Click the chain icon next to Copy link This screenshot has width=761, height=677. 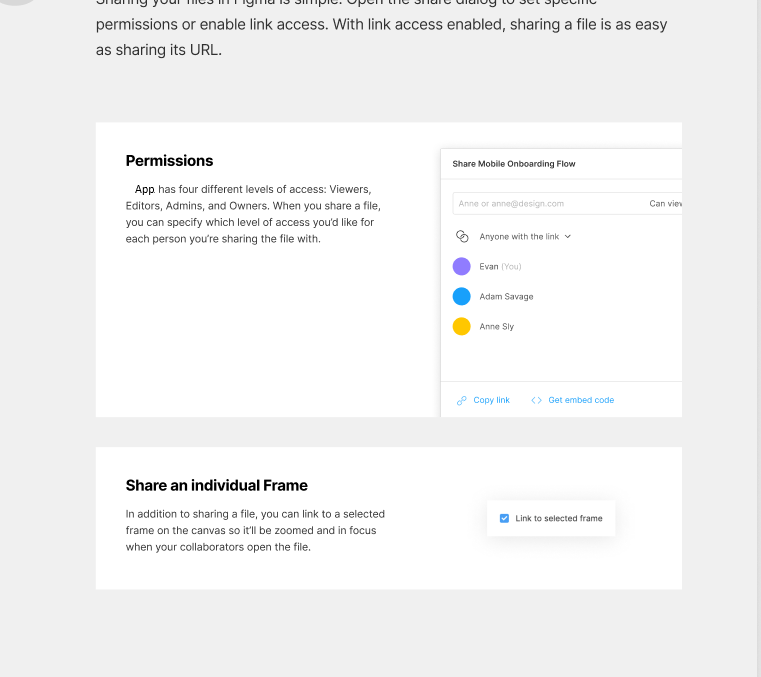[x=462, y=400]
